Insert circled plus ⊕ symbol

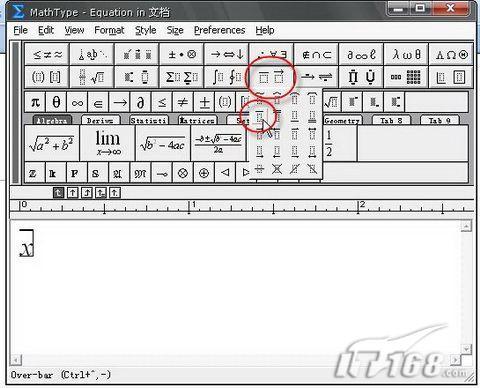(204, 173)
